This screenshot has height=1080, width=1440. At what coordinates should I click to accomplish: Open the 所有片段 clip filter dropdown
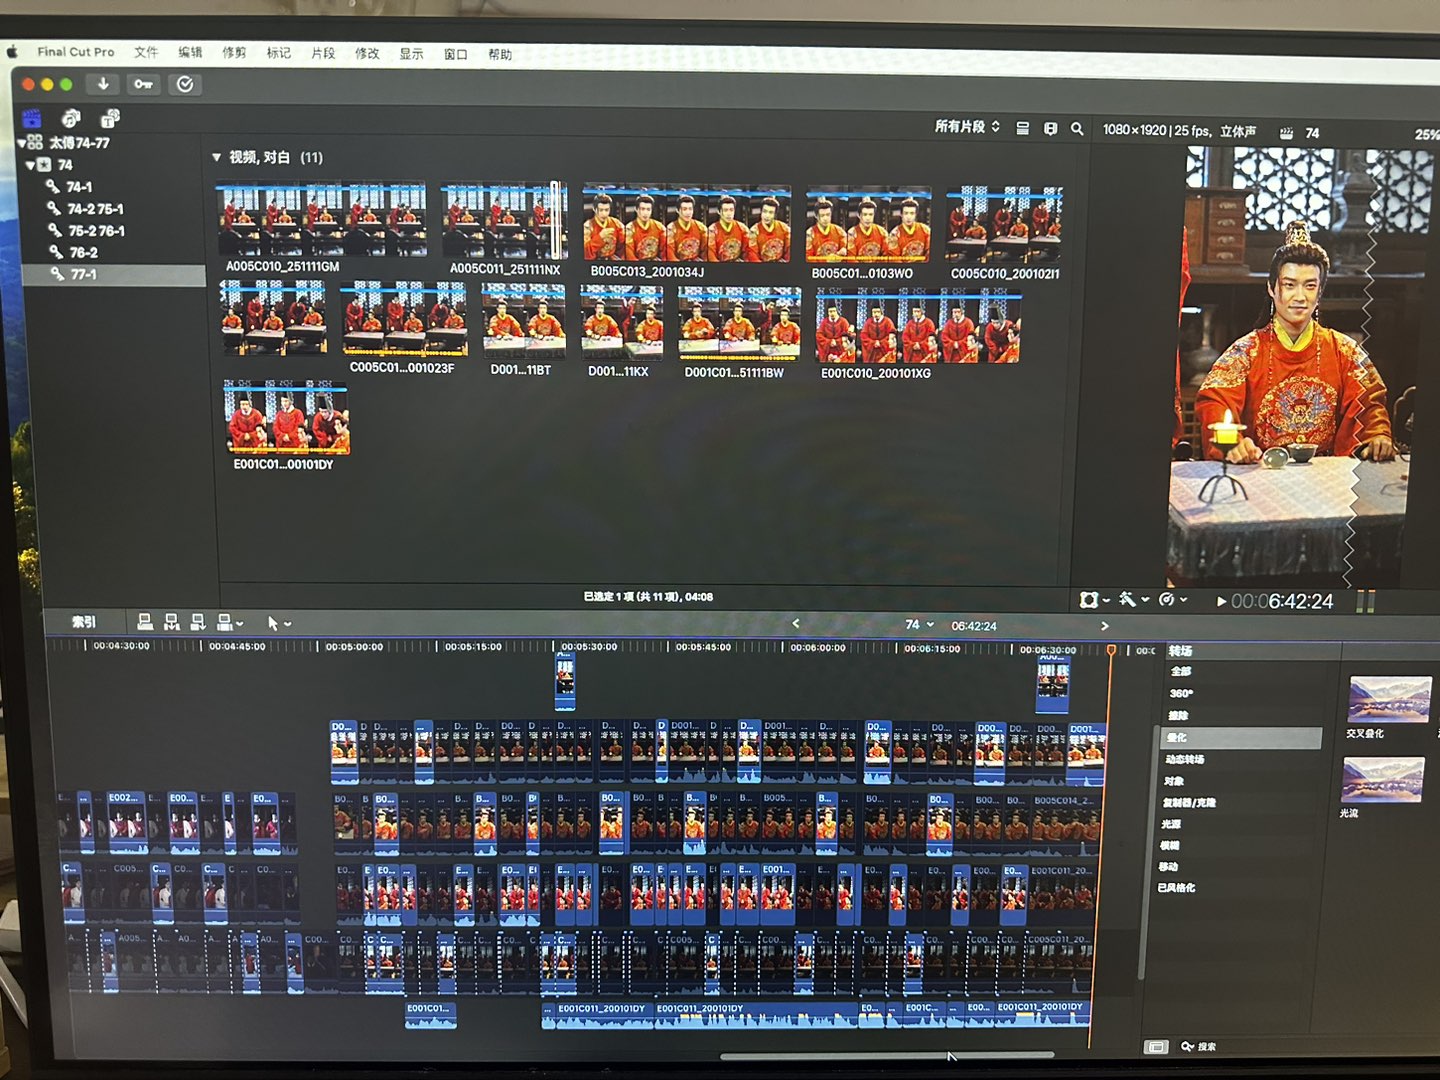point(967,127)
